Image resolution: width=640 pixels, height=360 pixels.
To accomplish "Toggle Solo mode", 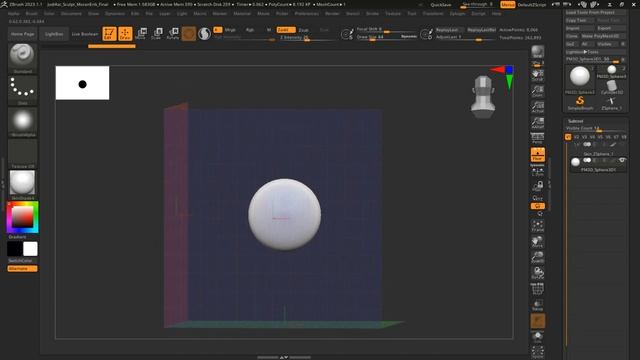I will click(538, 337).
